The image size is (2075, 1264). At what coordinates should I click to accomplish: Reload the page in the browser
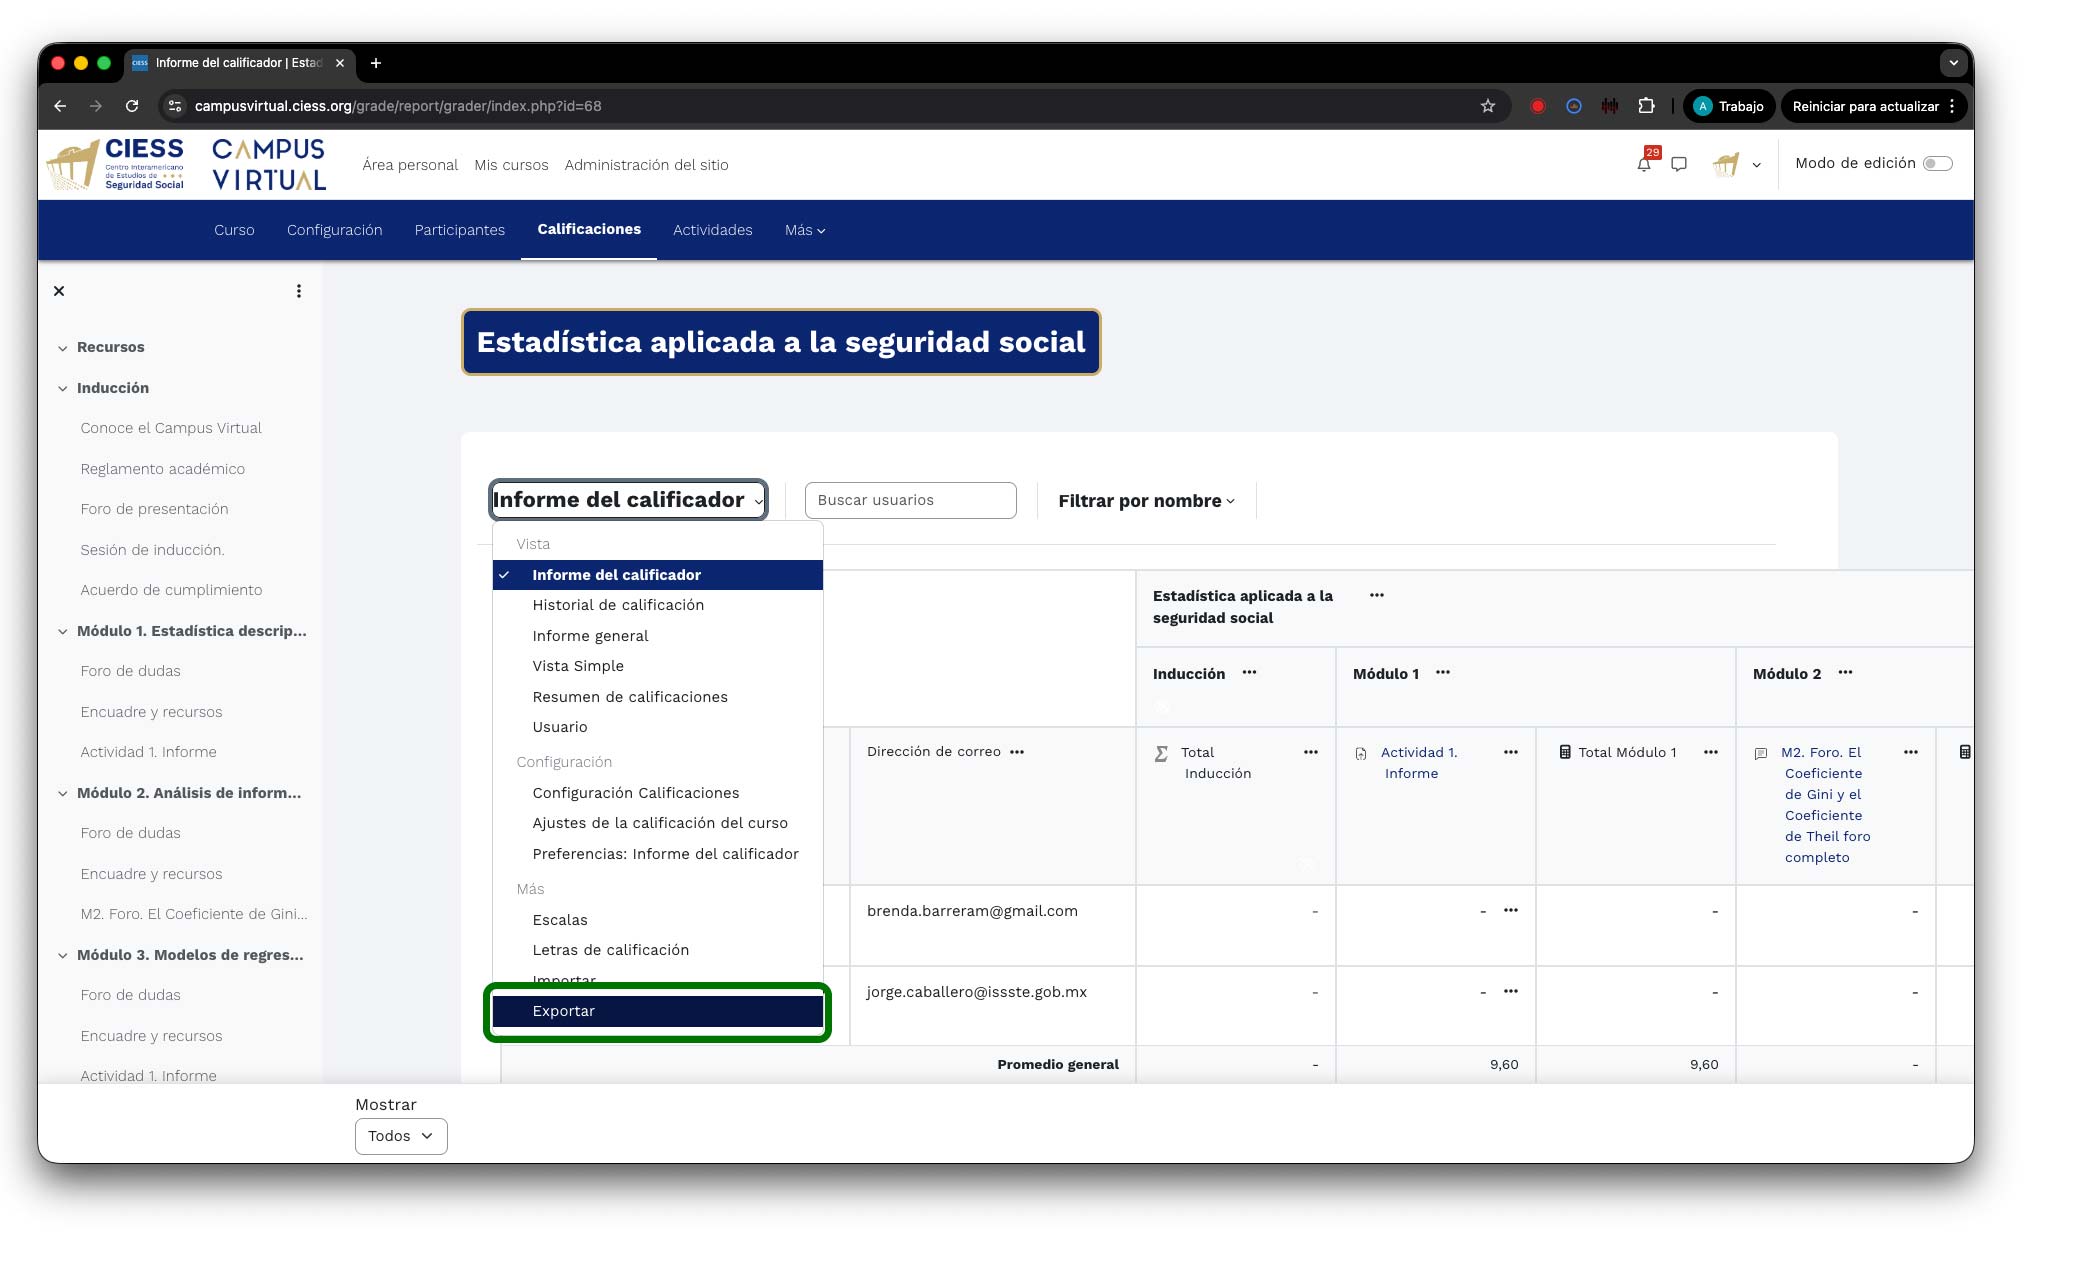point(132,106)
